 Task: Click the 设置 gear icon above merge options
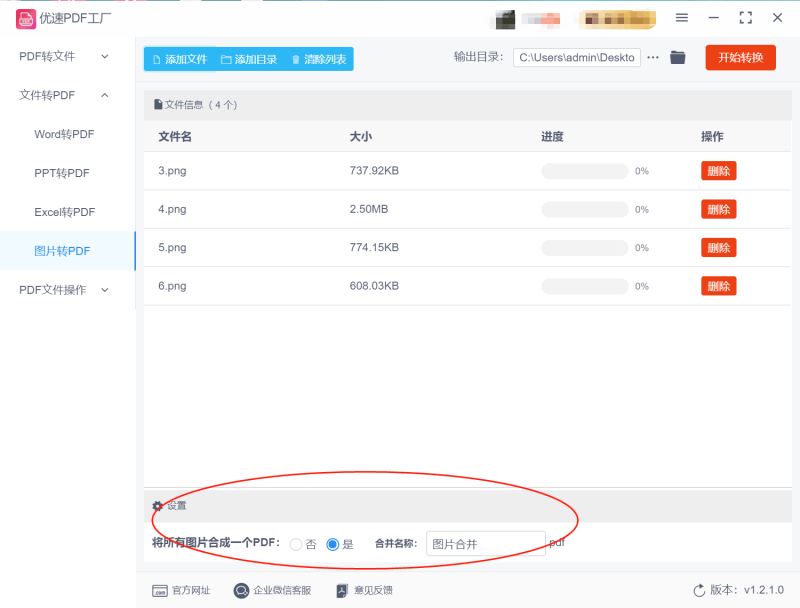pyautogui.click(x=156, y=506)
